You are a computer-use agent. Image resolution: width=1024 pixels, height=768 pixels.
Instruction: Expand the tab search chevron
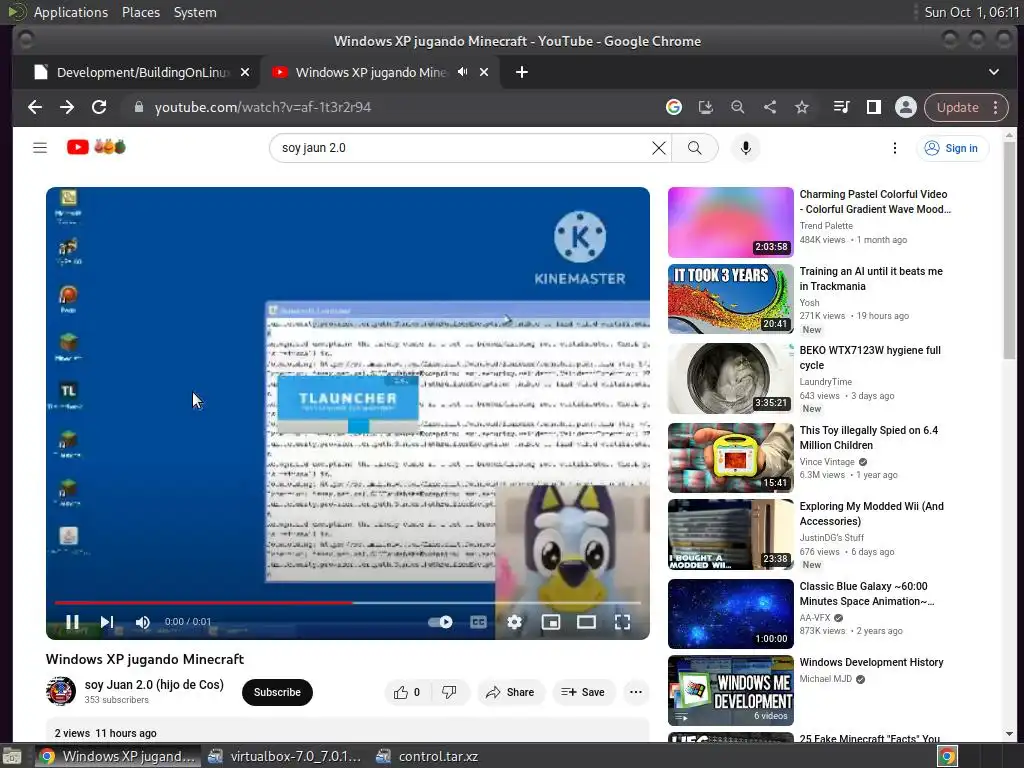click(993, 72)
